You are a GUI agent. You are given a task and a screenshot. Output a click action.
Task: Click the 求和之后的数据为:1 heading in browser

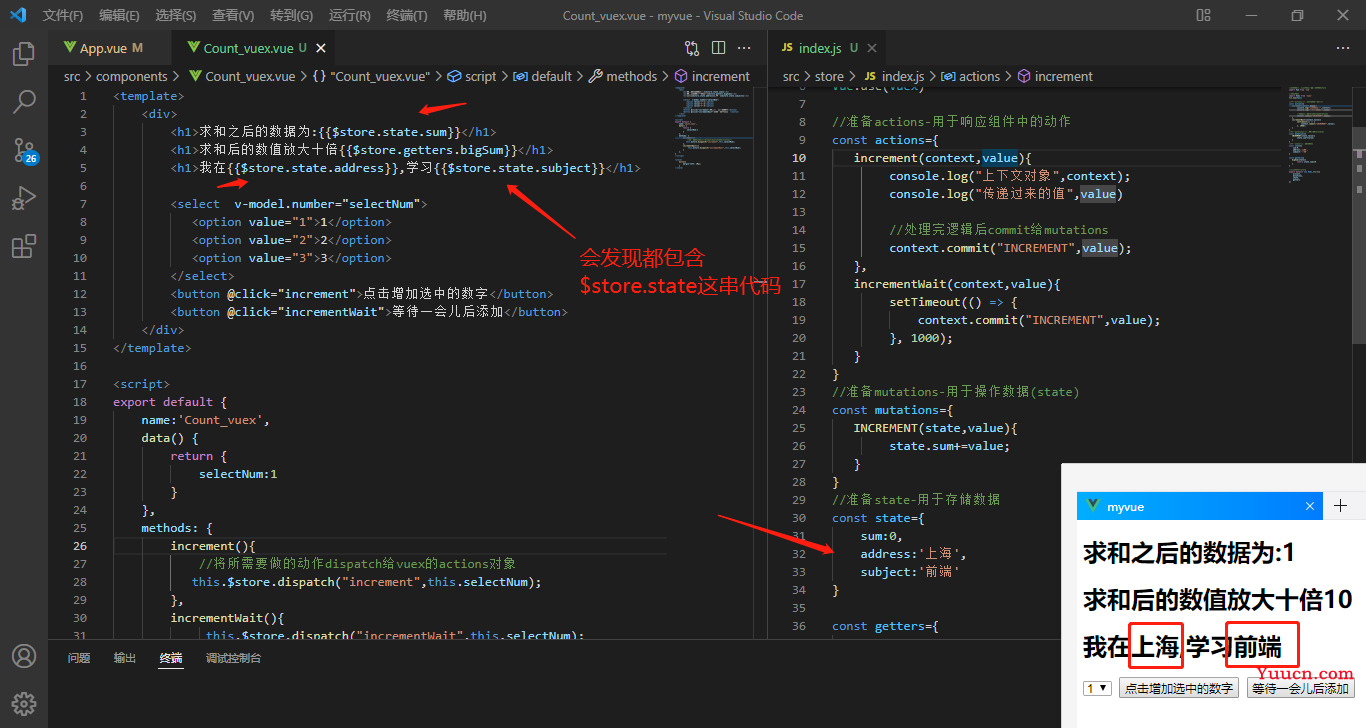pyautogui.click(x=1189, y=553)
